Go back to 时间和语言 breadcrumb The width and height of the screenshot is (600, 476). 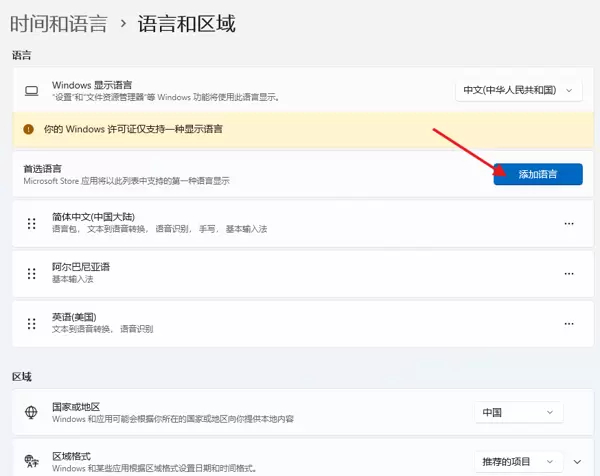click(58, 23)
